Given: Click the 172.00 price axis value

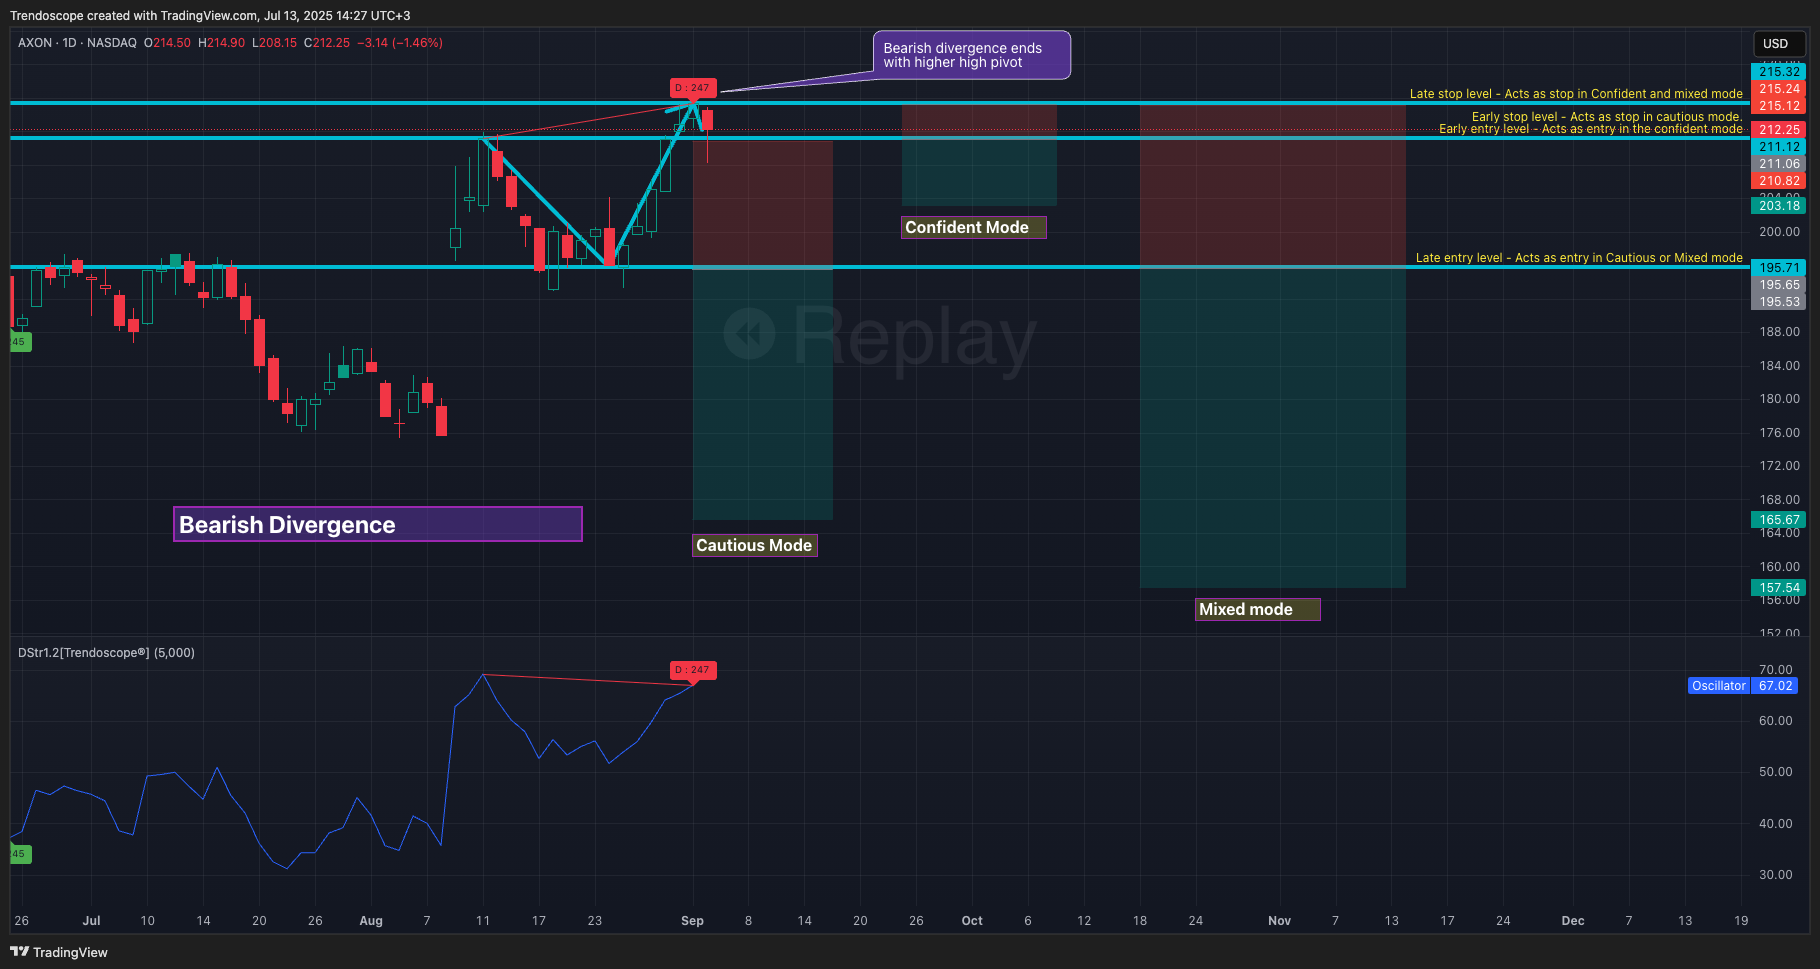Looking at the screenshot, I should coord(1779,466).
